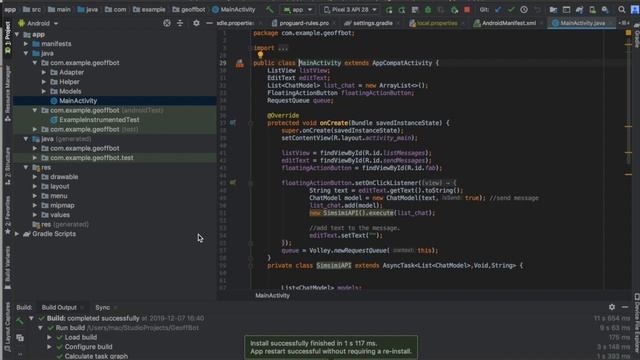
Task: Click the geoffbot breadcrumb folder
Action: coord(189,9)
